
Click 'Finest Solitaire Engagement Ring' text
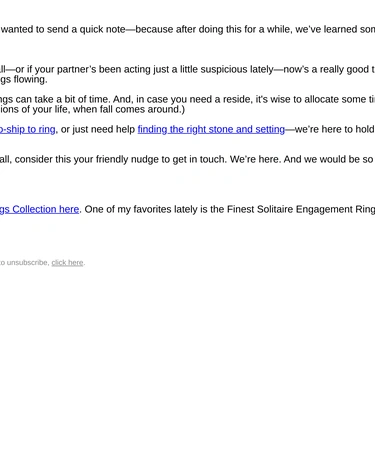point(301,209)
